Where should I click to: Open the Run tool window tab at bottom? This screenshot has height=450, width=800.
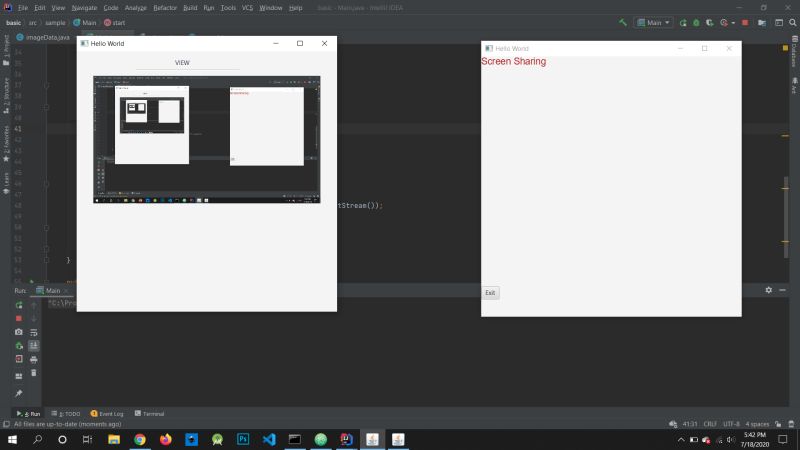(x=28, y=414)
